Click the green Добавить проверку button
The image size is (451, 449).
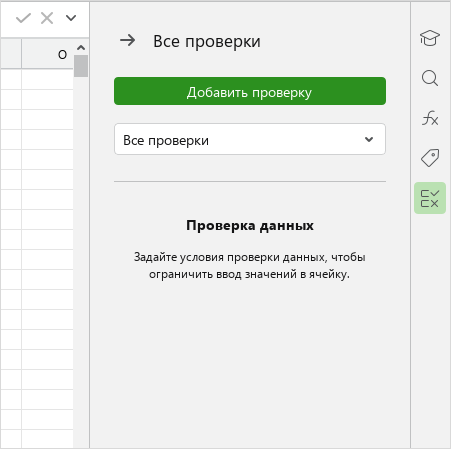click(250, 91)
